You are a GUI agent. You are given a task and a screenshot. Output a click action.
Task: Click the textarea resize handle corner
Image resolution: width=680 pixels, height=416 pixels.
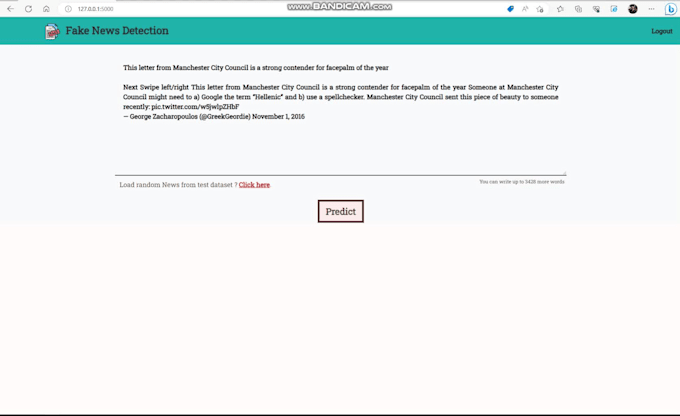[x=564, y=173]
